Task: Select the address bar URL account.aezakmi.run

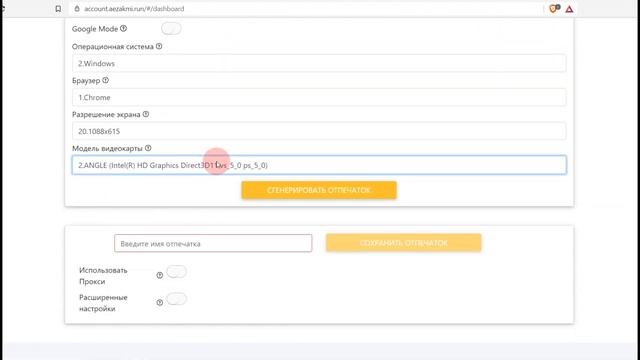Action: [134, 9]
